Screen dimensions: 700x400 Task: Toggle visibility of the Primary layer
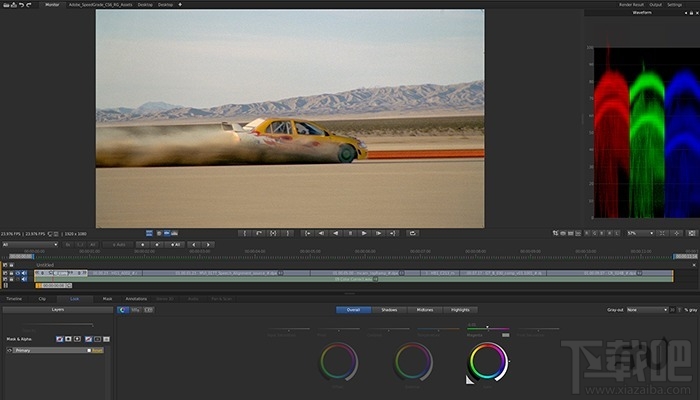pos(7,351)
